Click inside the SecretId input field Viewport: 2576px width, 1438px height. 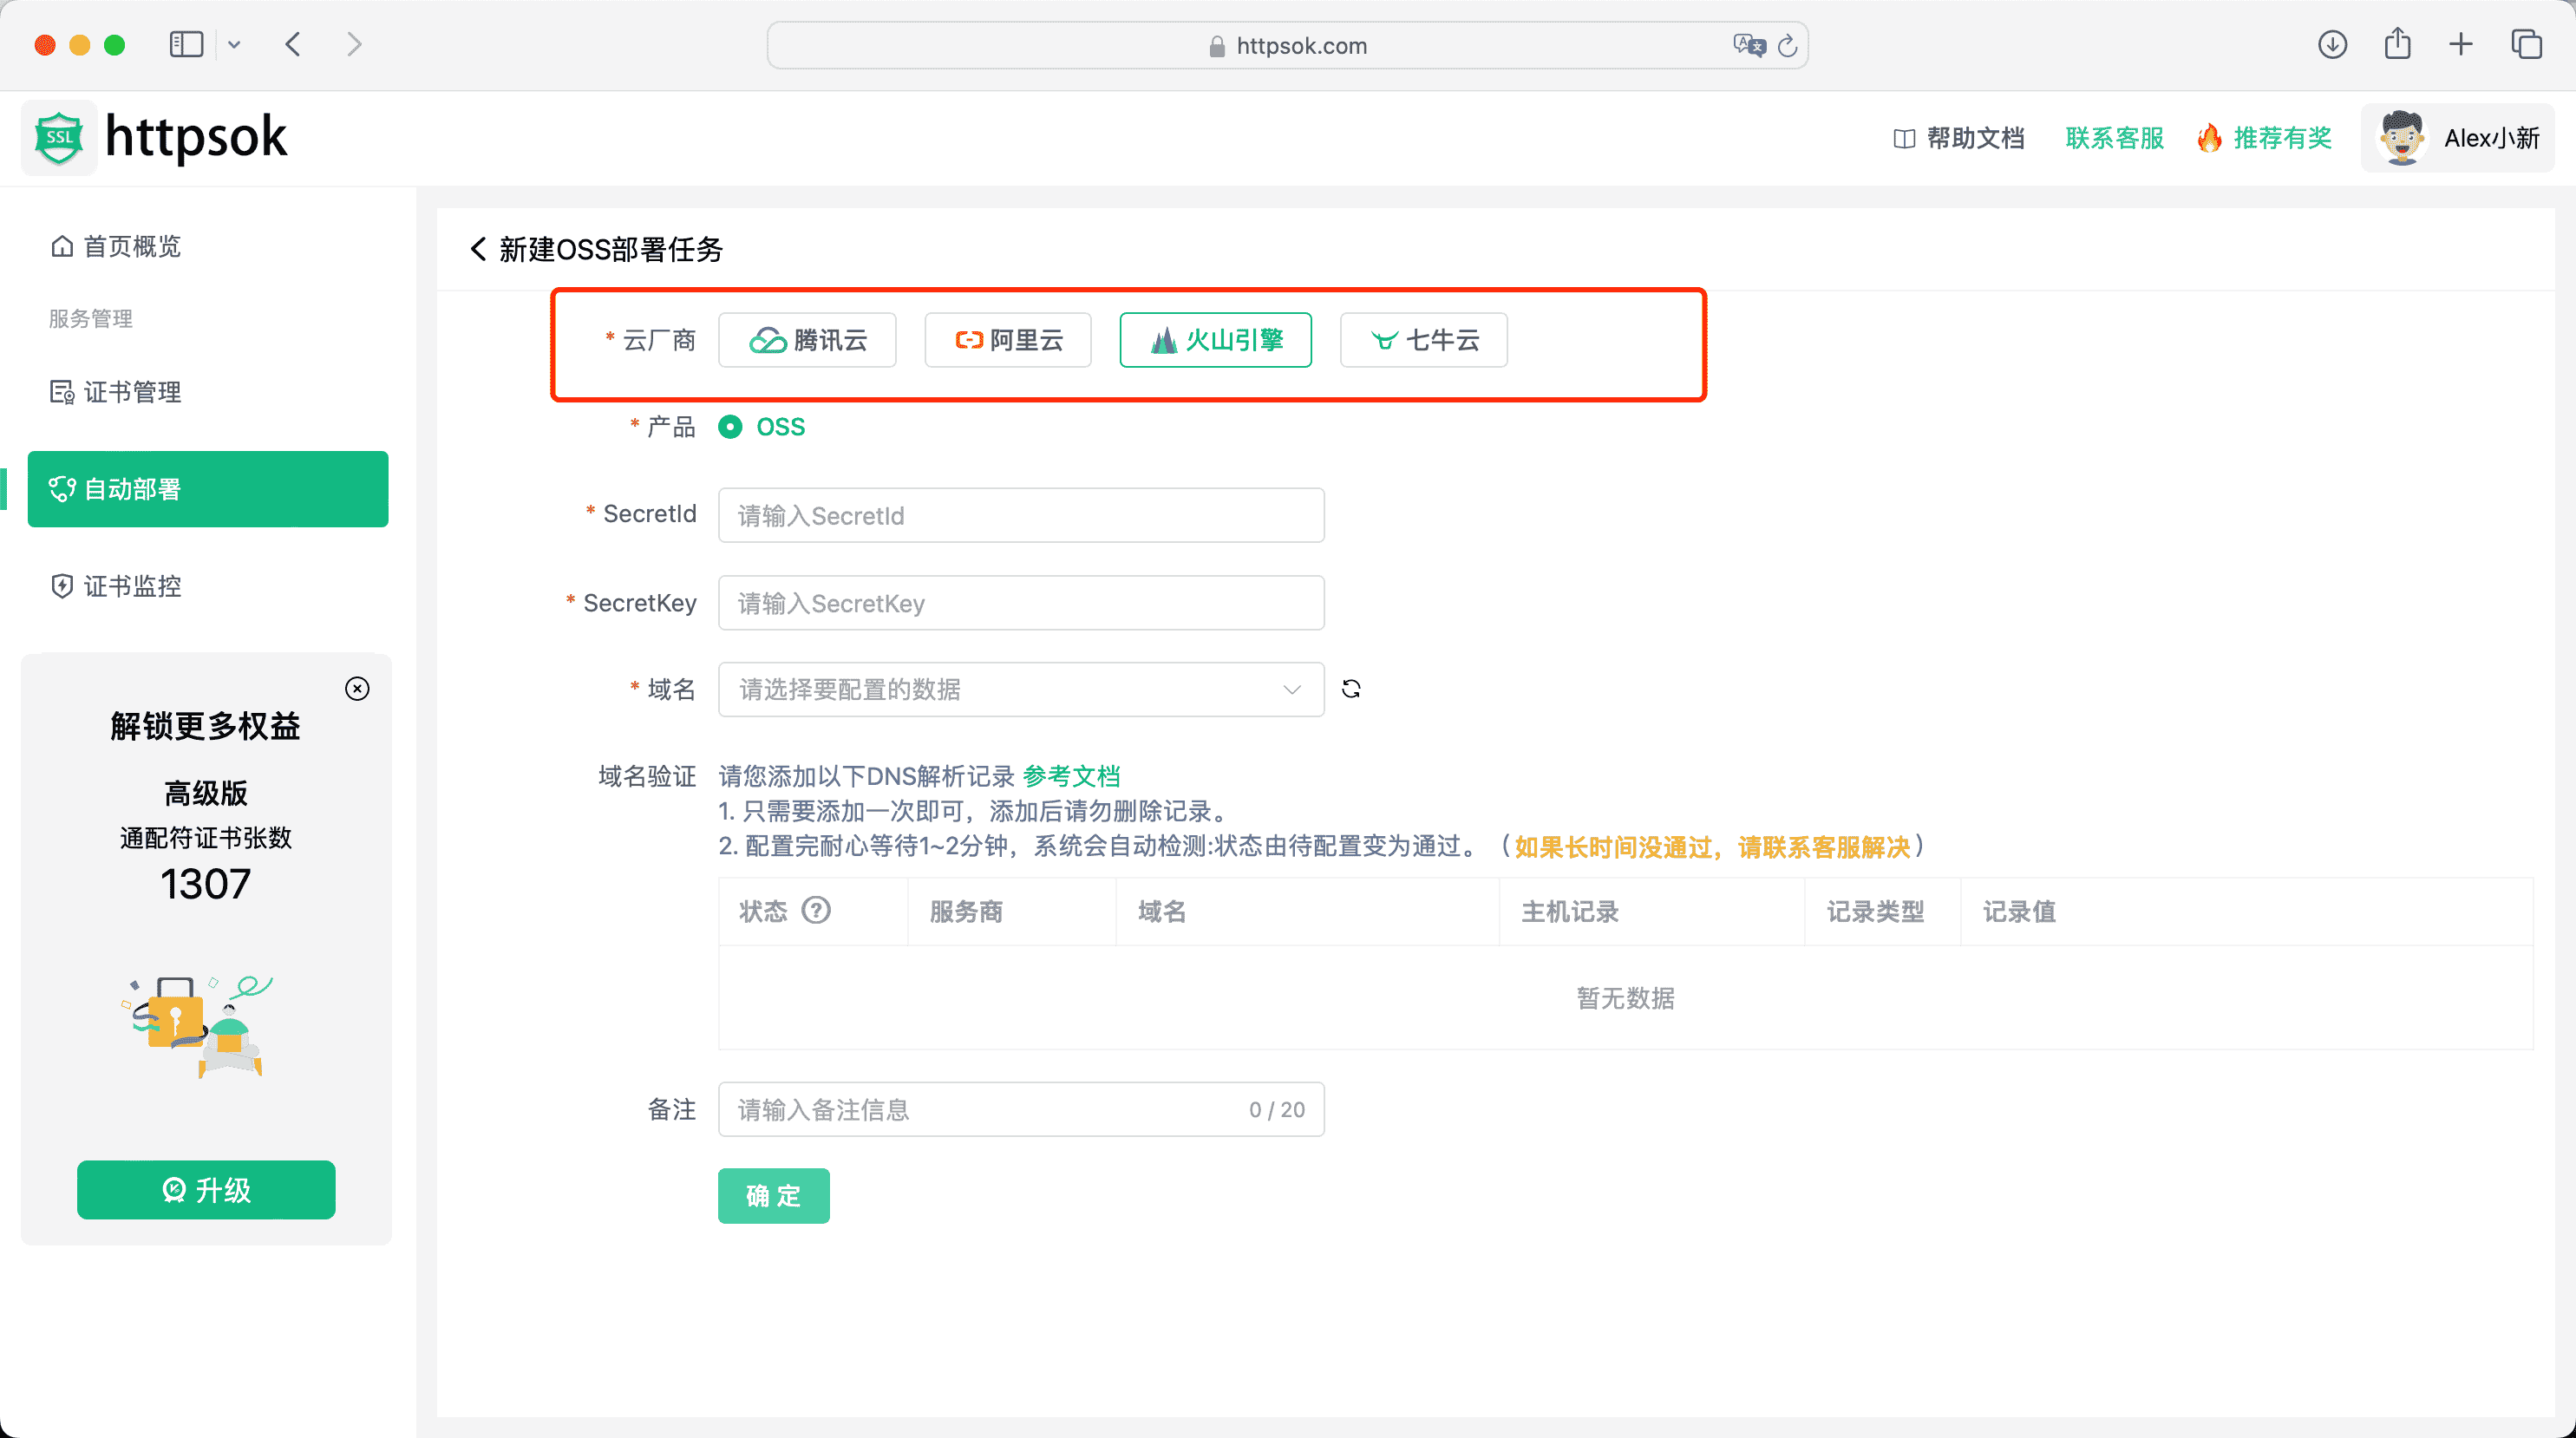pos(1020,515)
